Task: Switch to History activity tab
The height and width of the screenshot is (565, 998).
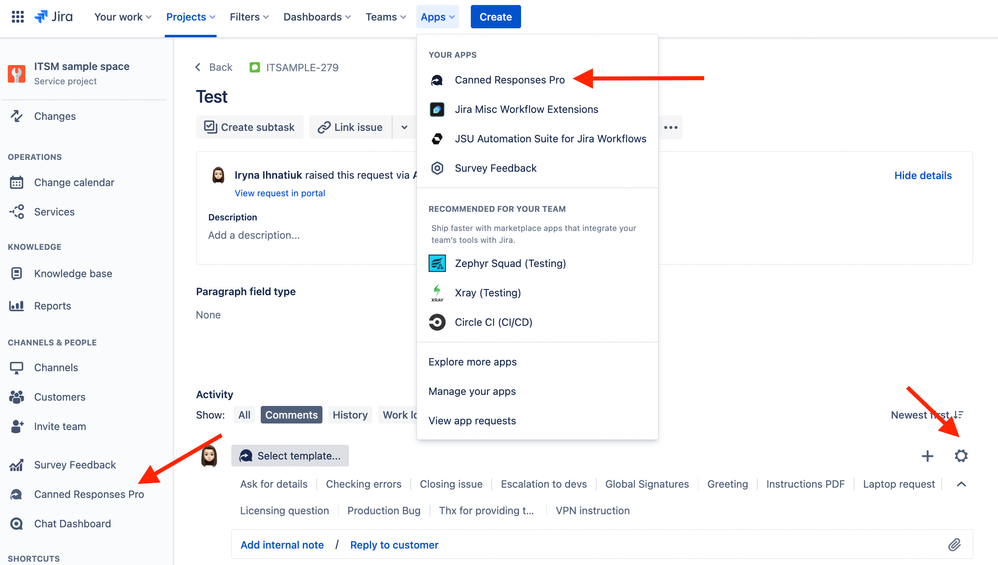Action: (x=350, y=415)
